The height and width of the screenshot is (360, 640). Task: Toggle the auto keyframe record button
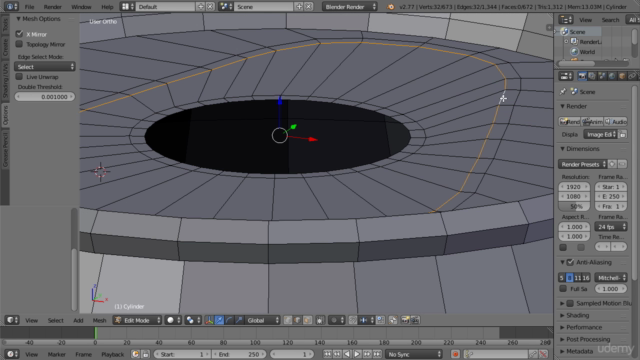tap(455, 354)
